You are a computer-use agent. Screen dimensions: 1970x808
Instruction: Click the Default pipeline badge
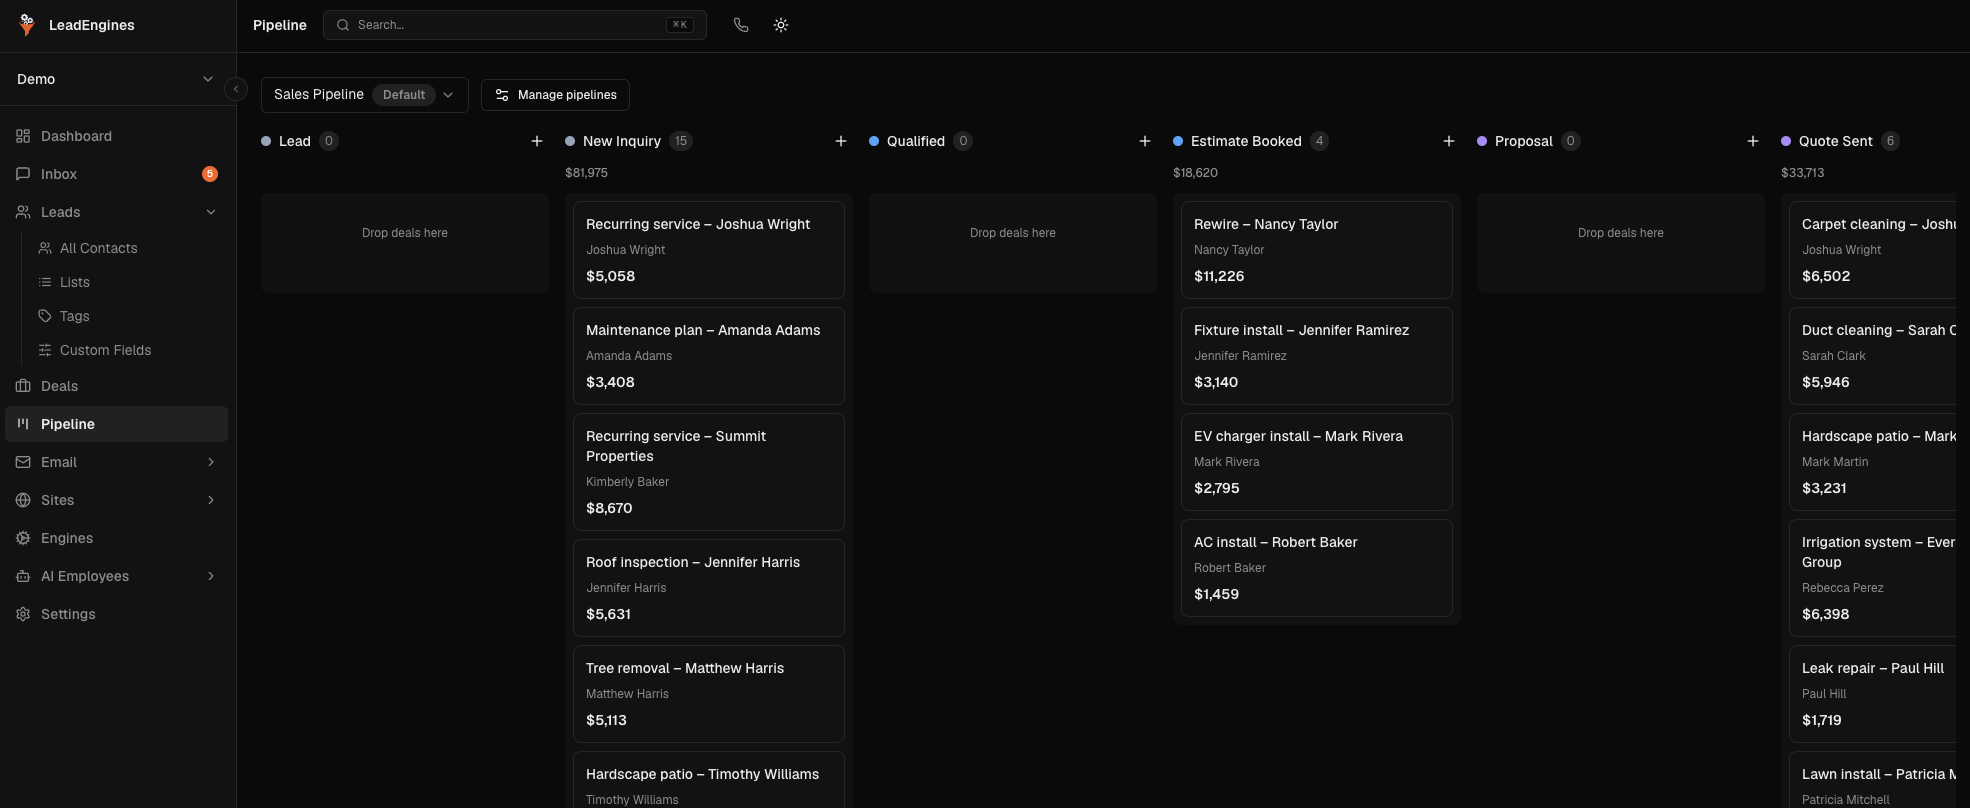pyautogui.click(x=404, y=95)
